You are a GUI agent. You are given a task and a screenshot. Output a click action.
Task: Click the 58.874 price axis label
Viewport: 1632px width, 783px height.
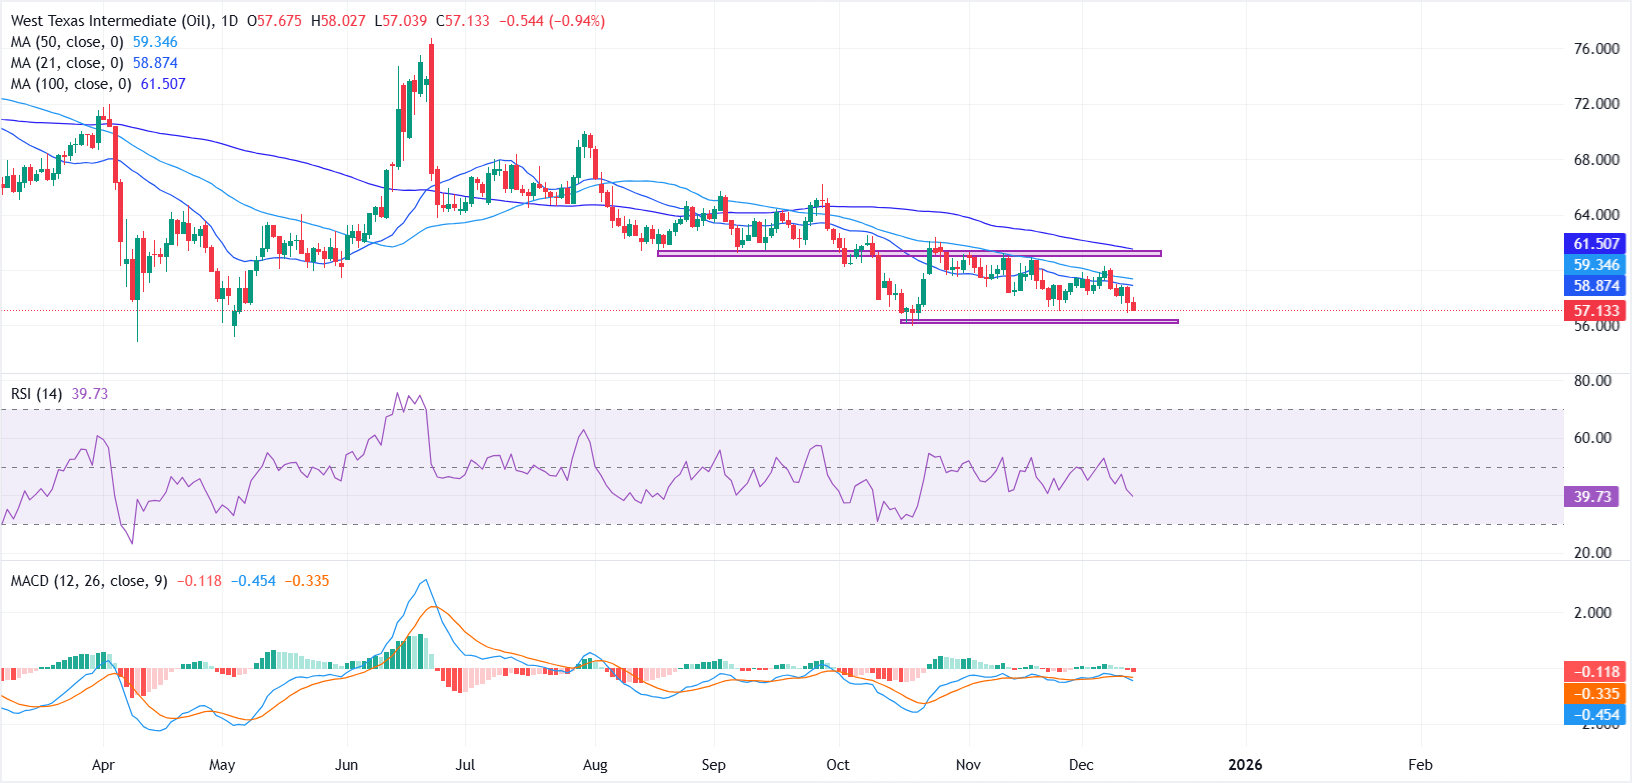(x=1595, y=286)
